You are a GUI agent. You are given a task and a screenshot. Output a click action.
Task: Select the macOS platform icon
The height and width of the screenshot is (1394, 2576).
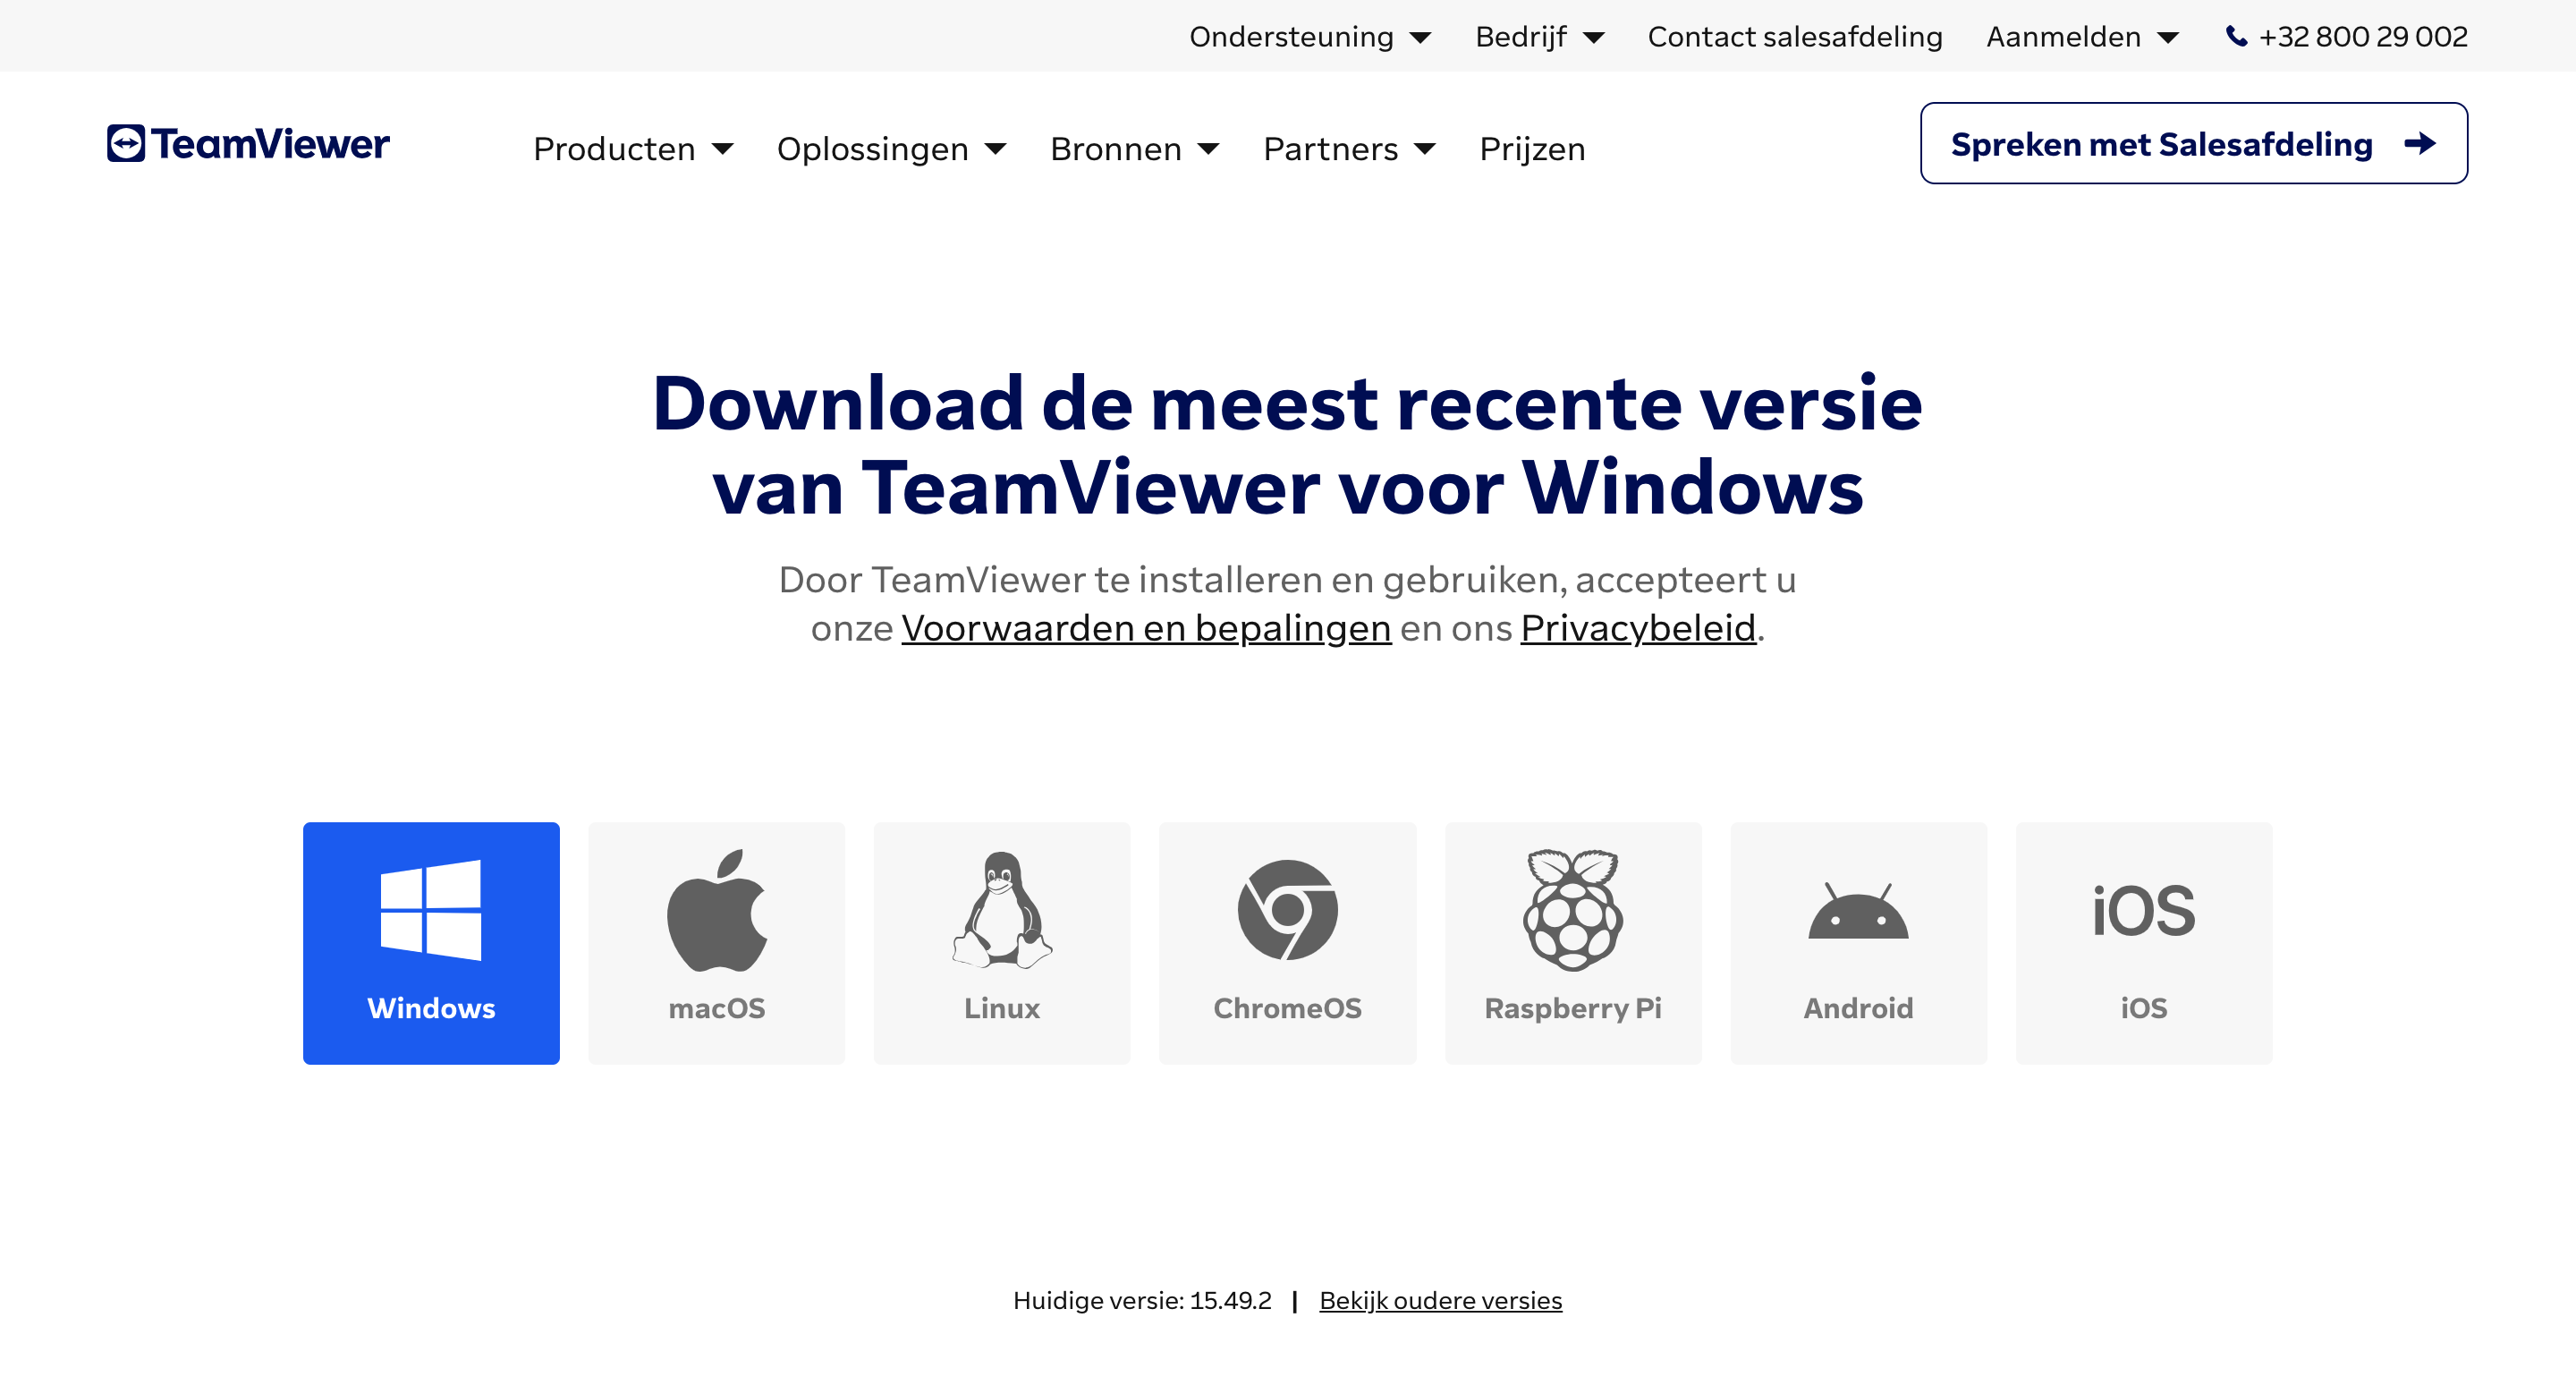pos(717,942)
